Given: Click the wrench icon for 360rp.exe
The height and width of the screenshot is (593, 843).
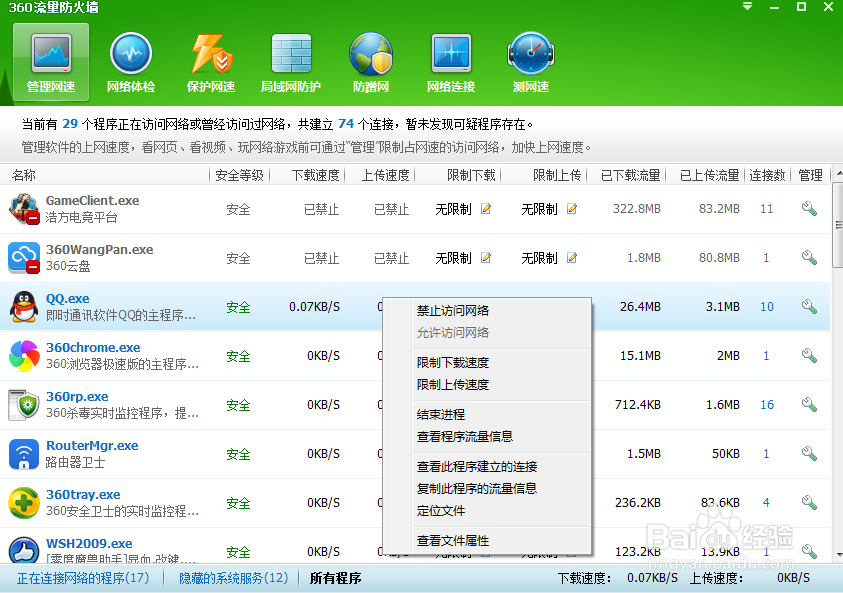Looking at the screenshot, I should 809,404.
